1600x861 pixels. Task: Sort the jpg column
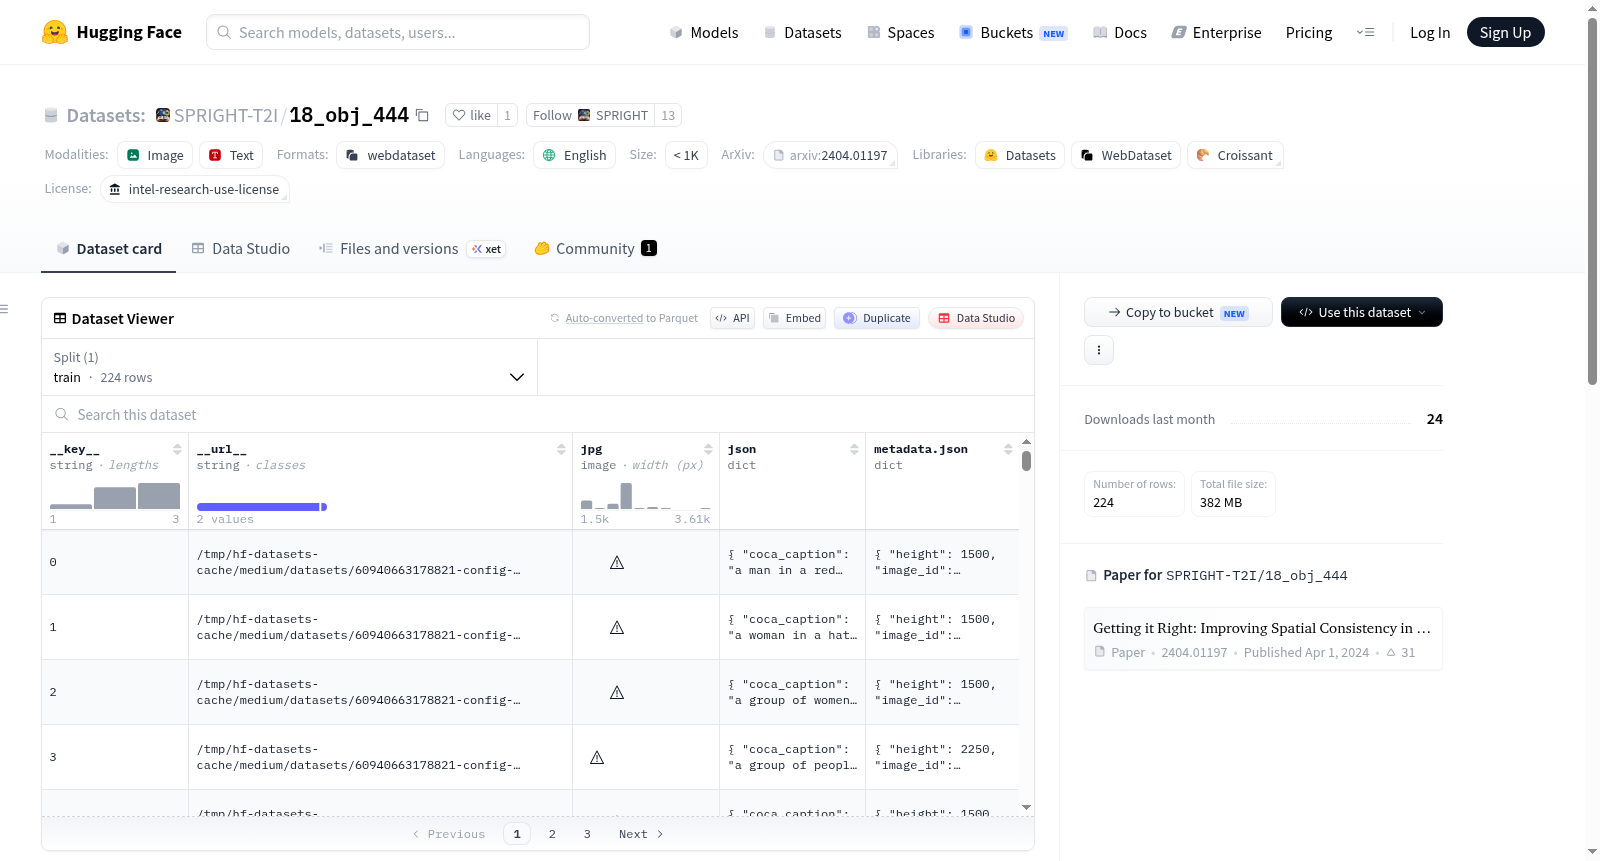708,449
